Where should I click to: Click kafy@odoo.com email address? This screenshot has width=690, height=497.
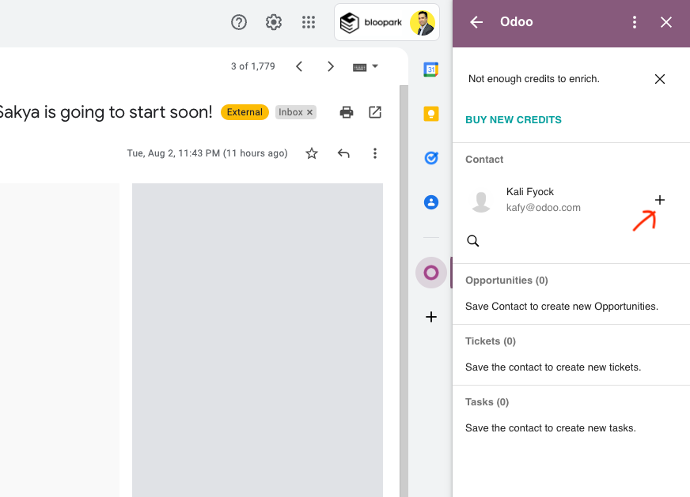(543, 208)
